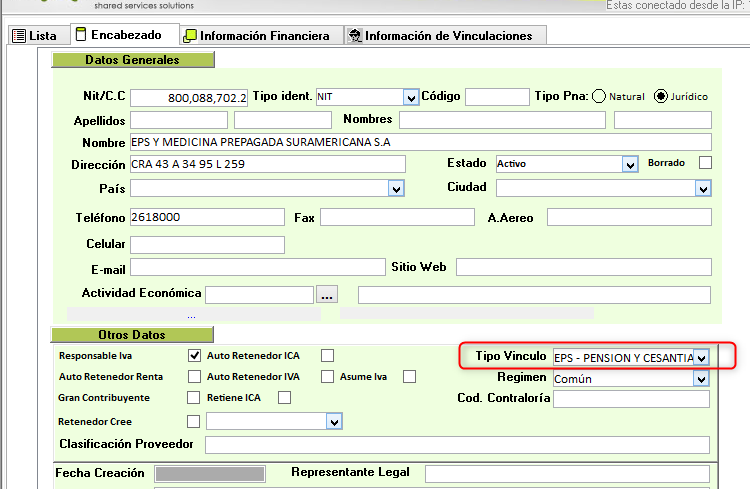The height and width of the screenshot is (489, 750).
Task: Select the Natural person type radio
Action: pos(600,96)
